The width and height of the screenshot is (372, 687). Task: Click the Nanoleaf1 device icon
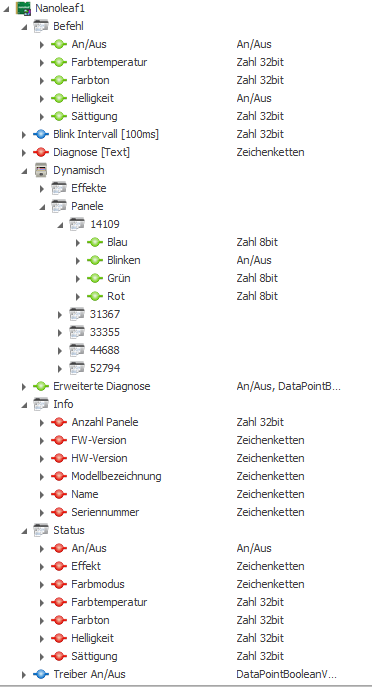[23, 8]
